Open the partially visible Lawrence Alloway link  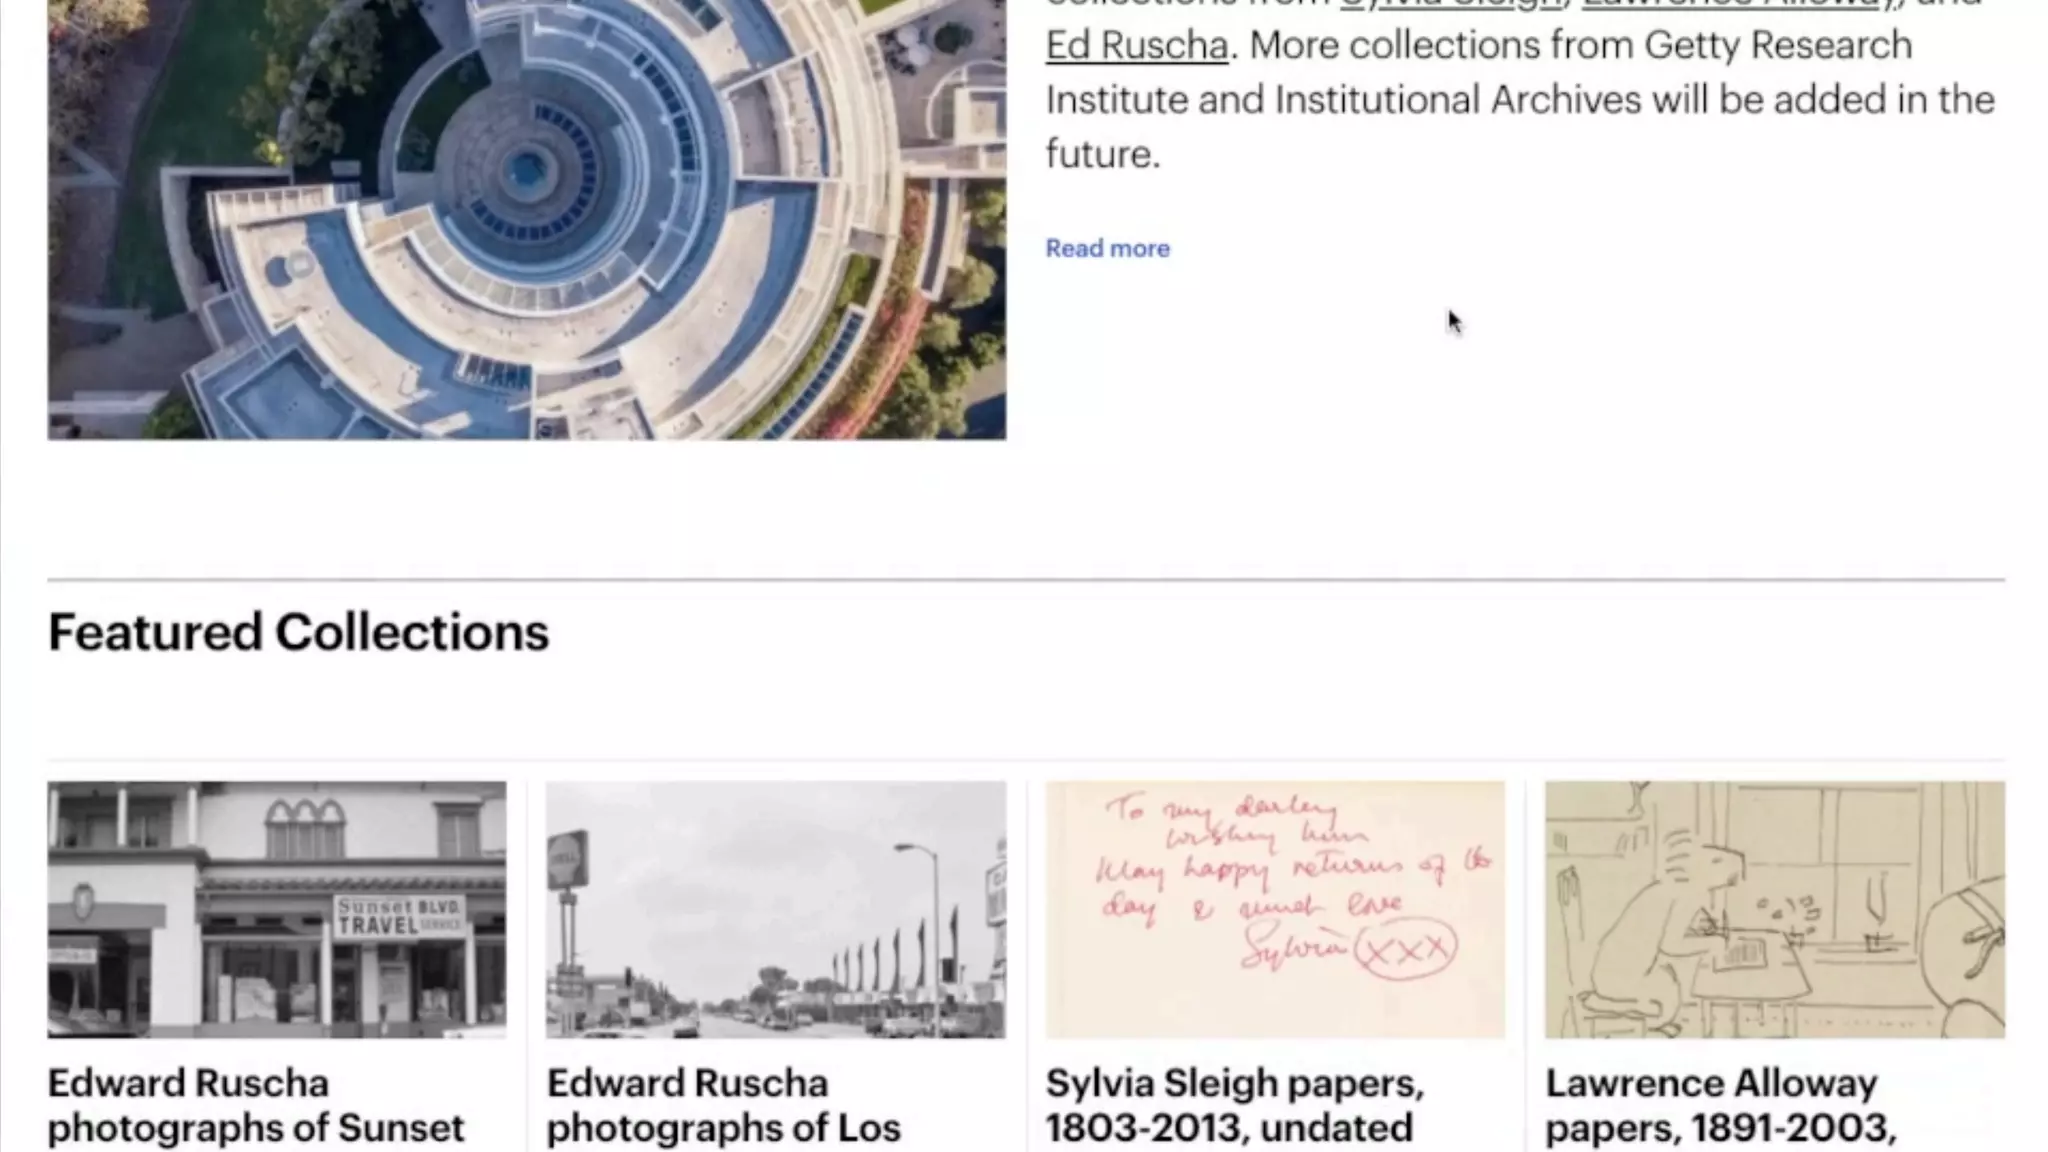(x=1732, y=4)
